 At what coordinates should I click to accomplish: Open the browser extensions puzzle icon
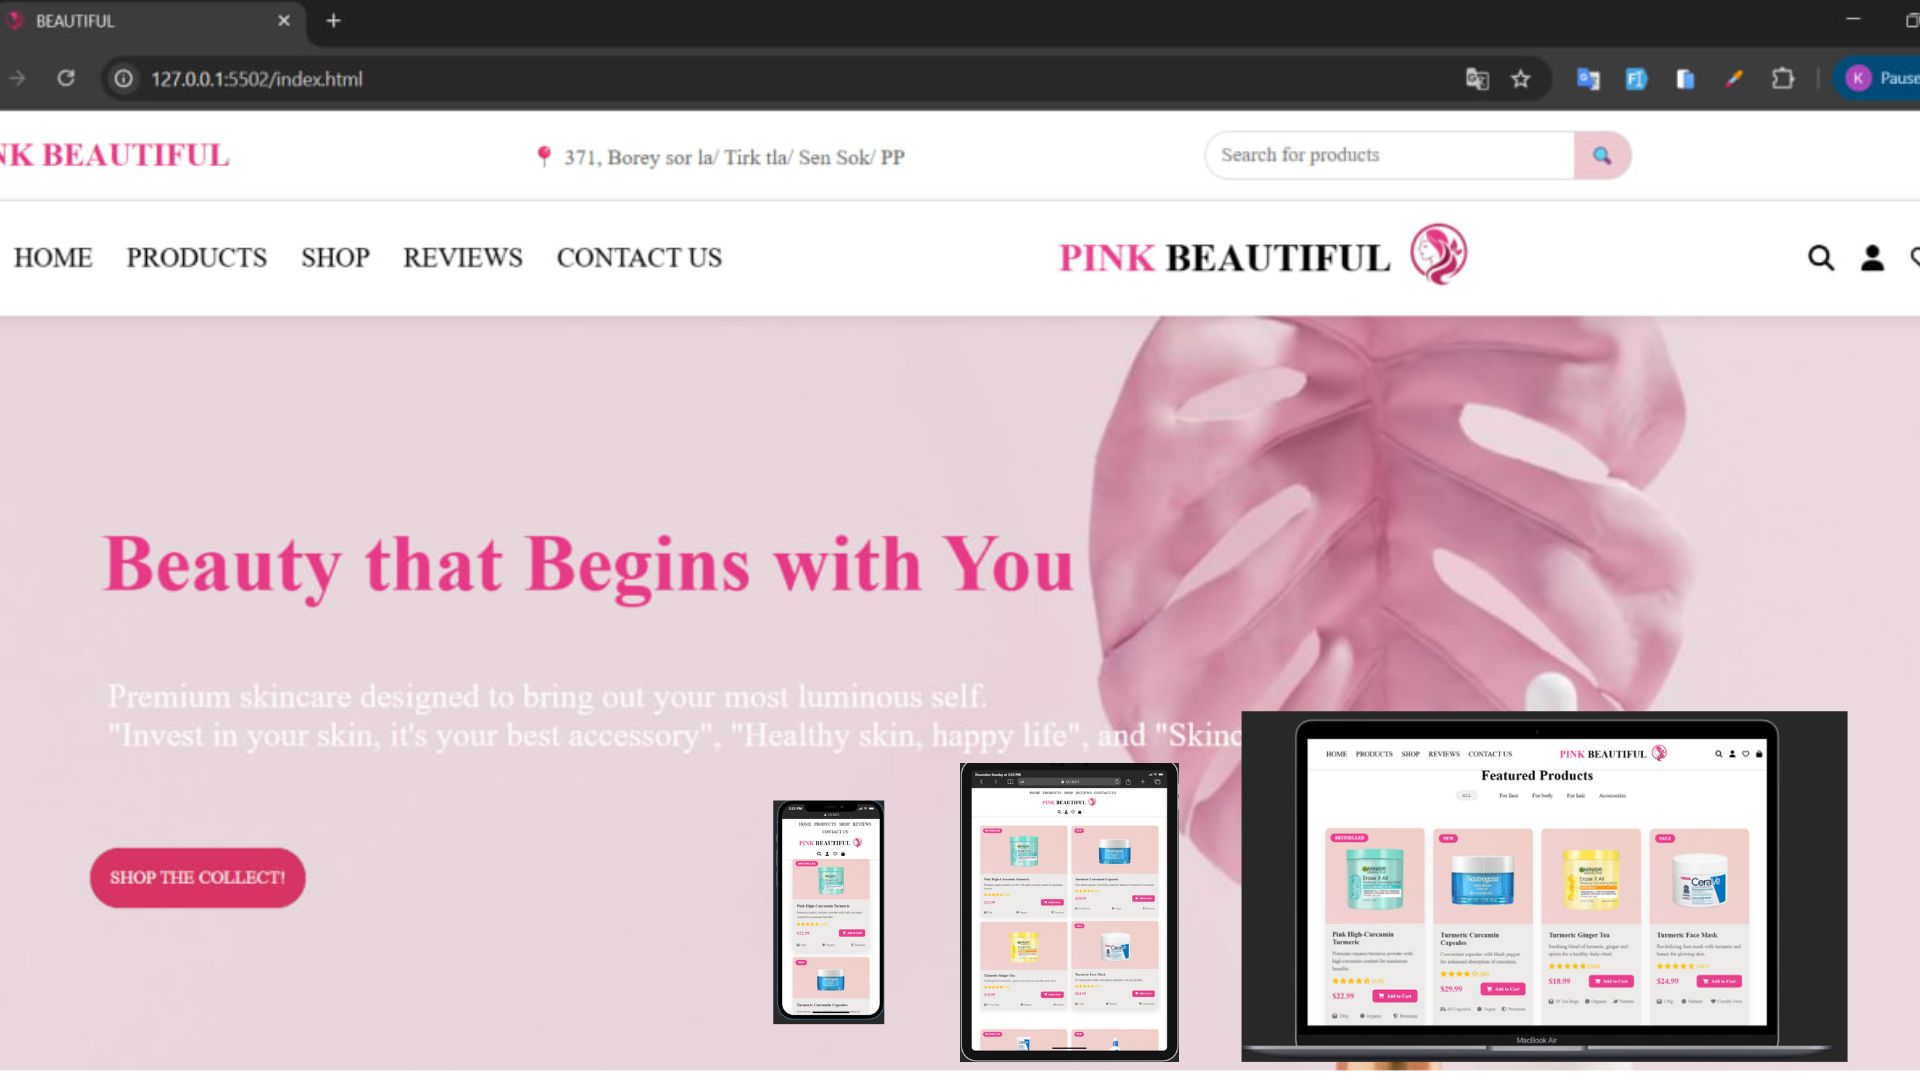(1782, 78)
